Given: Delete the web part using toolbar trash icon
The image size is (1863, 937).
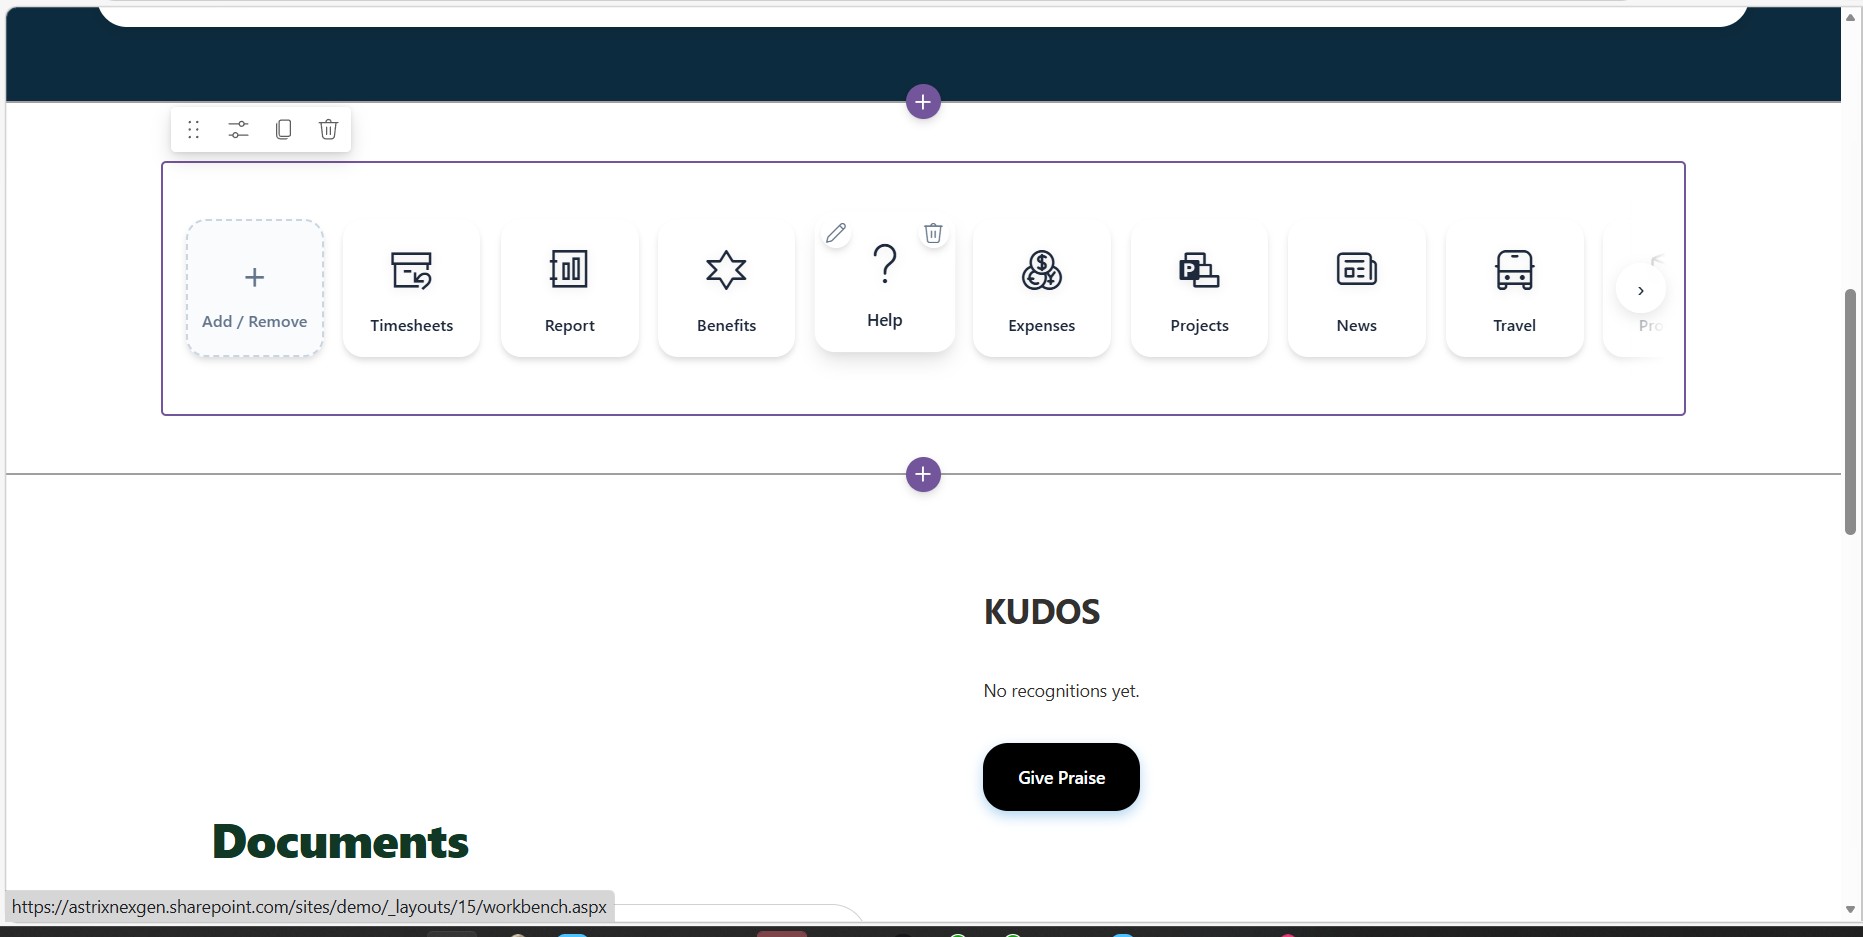Looking at the screenshot, I should coord(328,130).
